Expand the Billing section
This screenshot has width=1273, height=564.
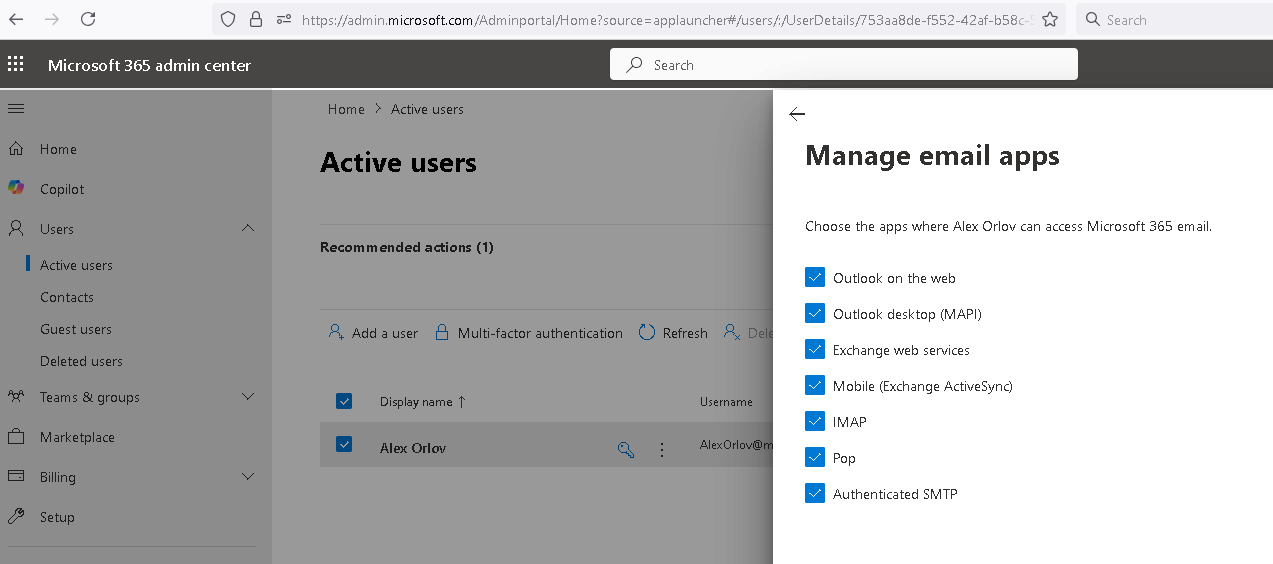click(248, 477)
